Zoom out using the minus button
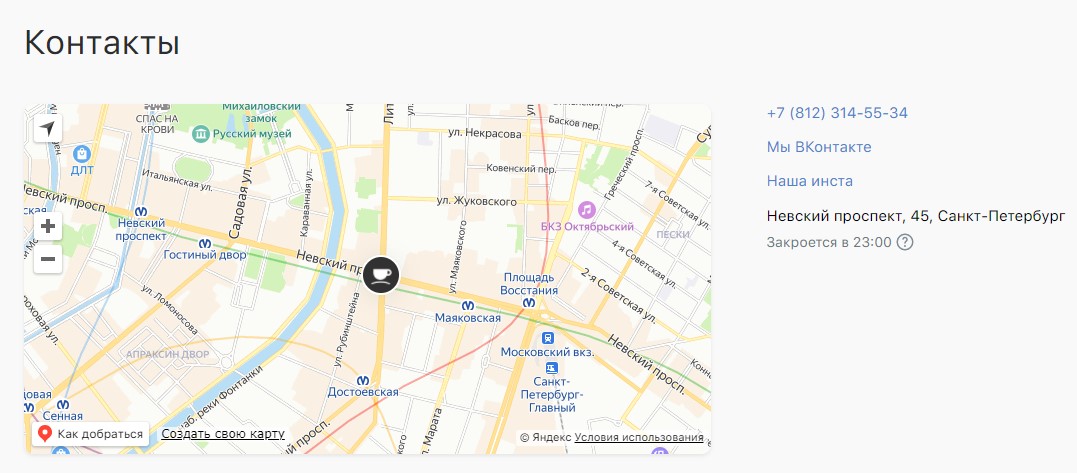The image size is (1077, 473). click(x=48, y=260)
